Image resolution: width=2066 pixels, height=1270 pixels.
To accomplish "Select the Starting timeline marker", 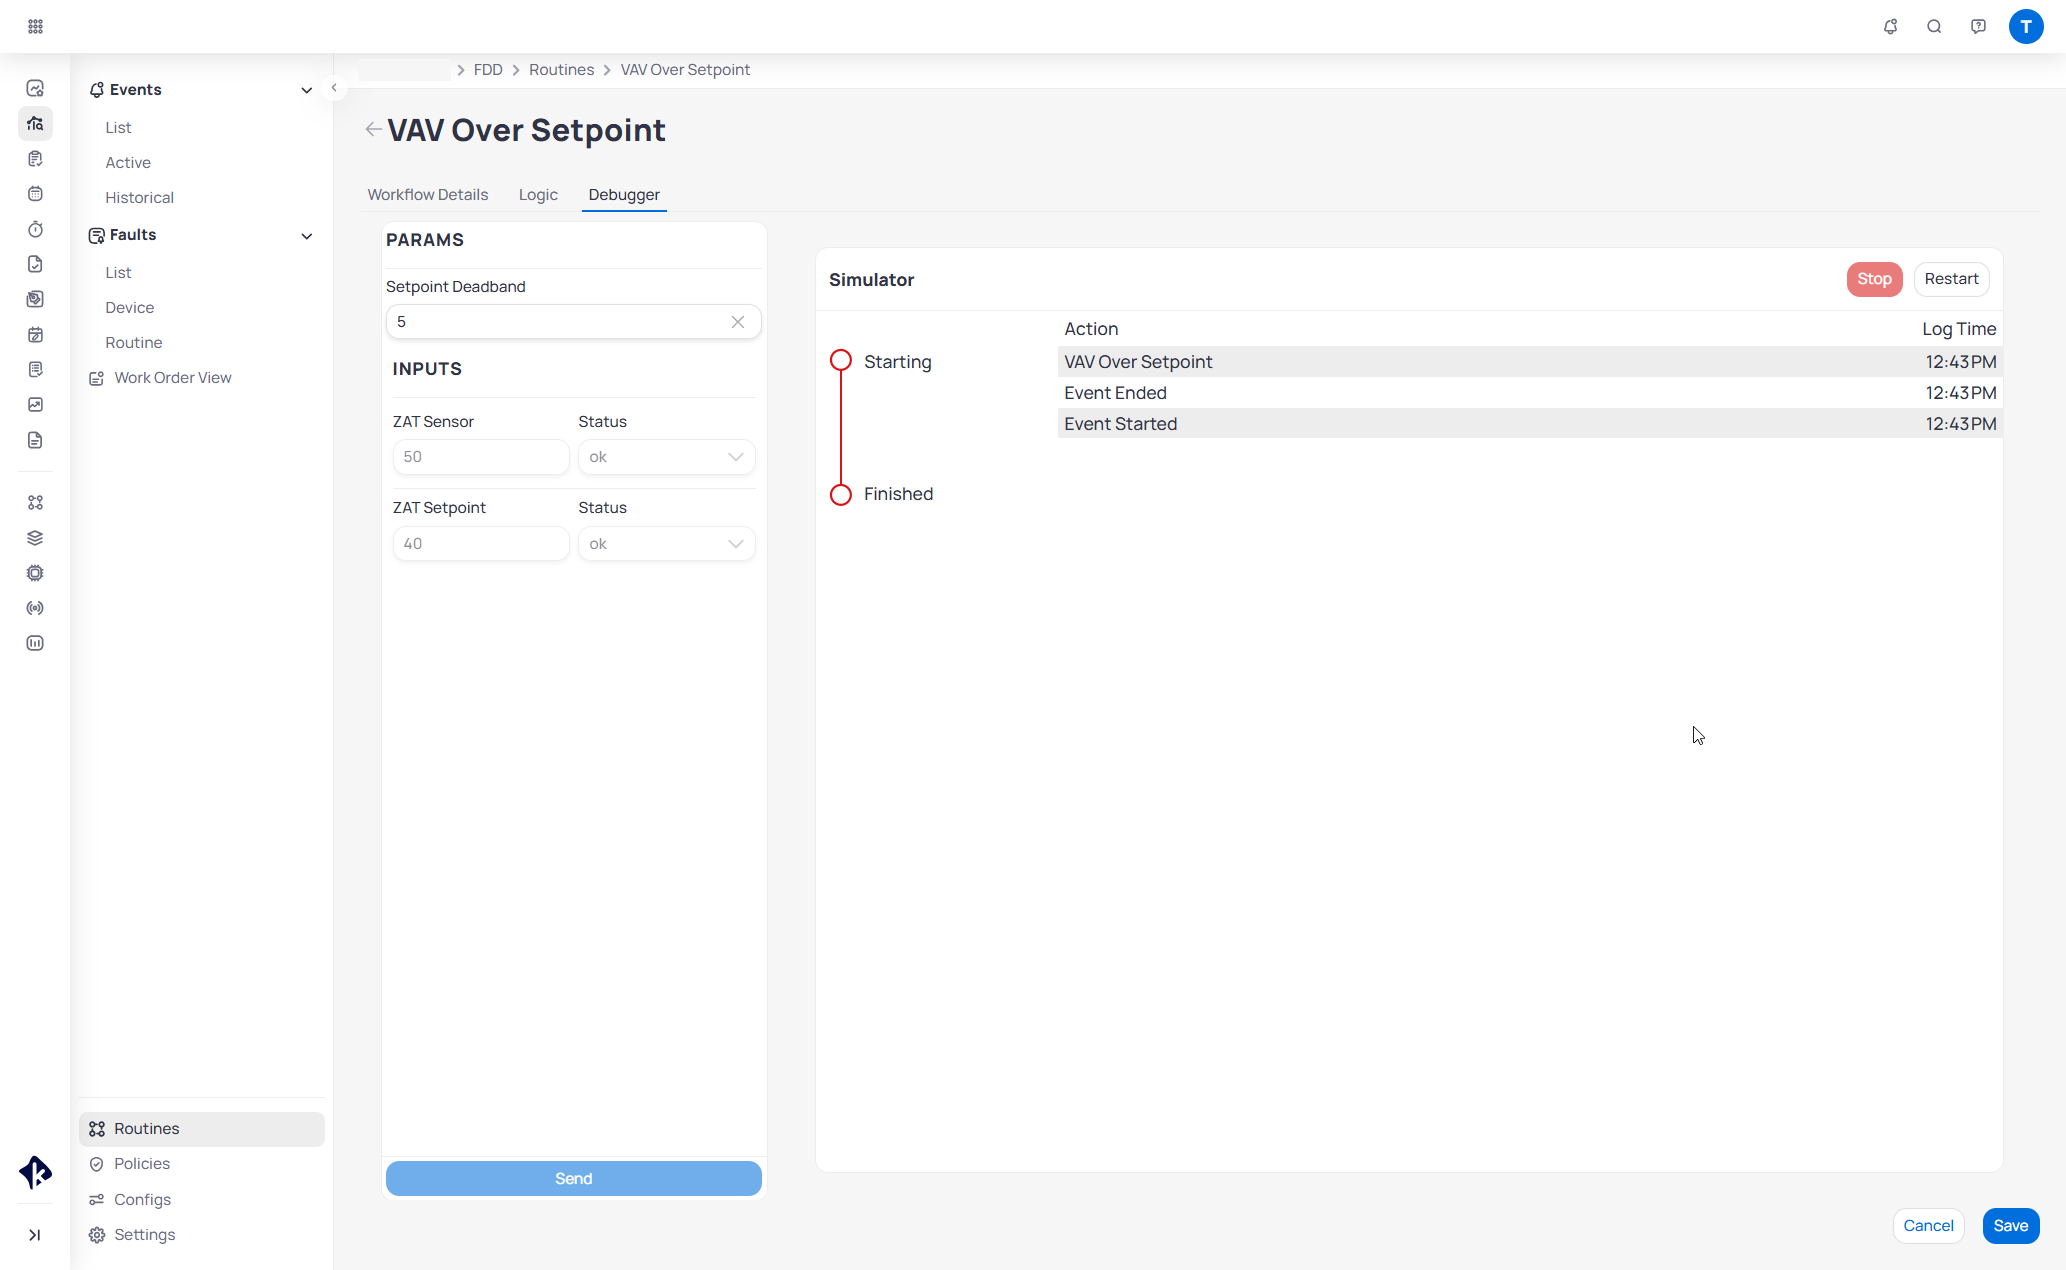I will [841, 361].
